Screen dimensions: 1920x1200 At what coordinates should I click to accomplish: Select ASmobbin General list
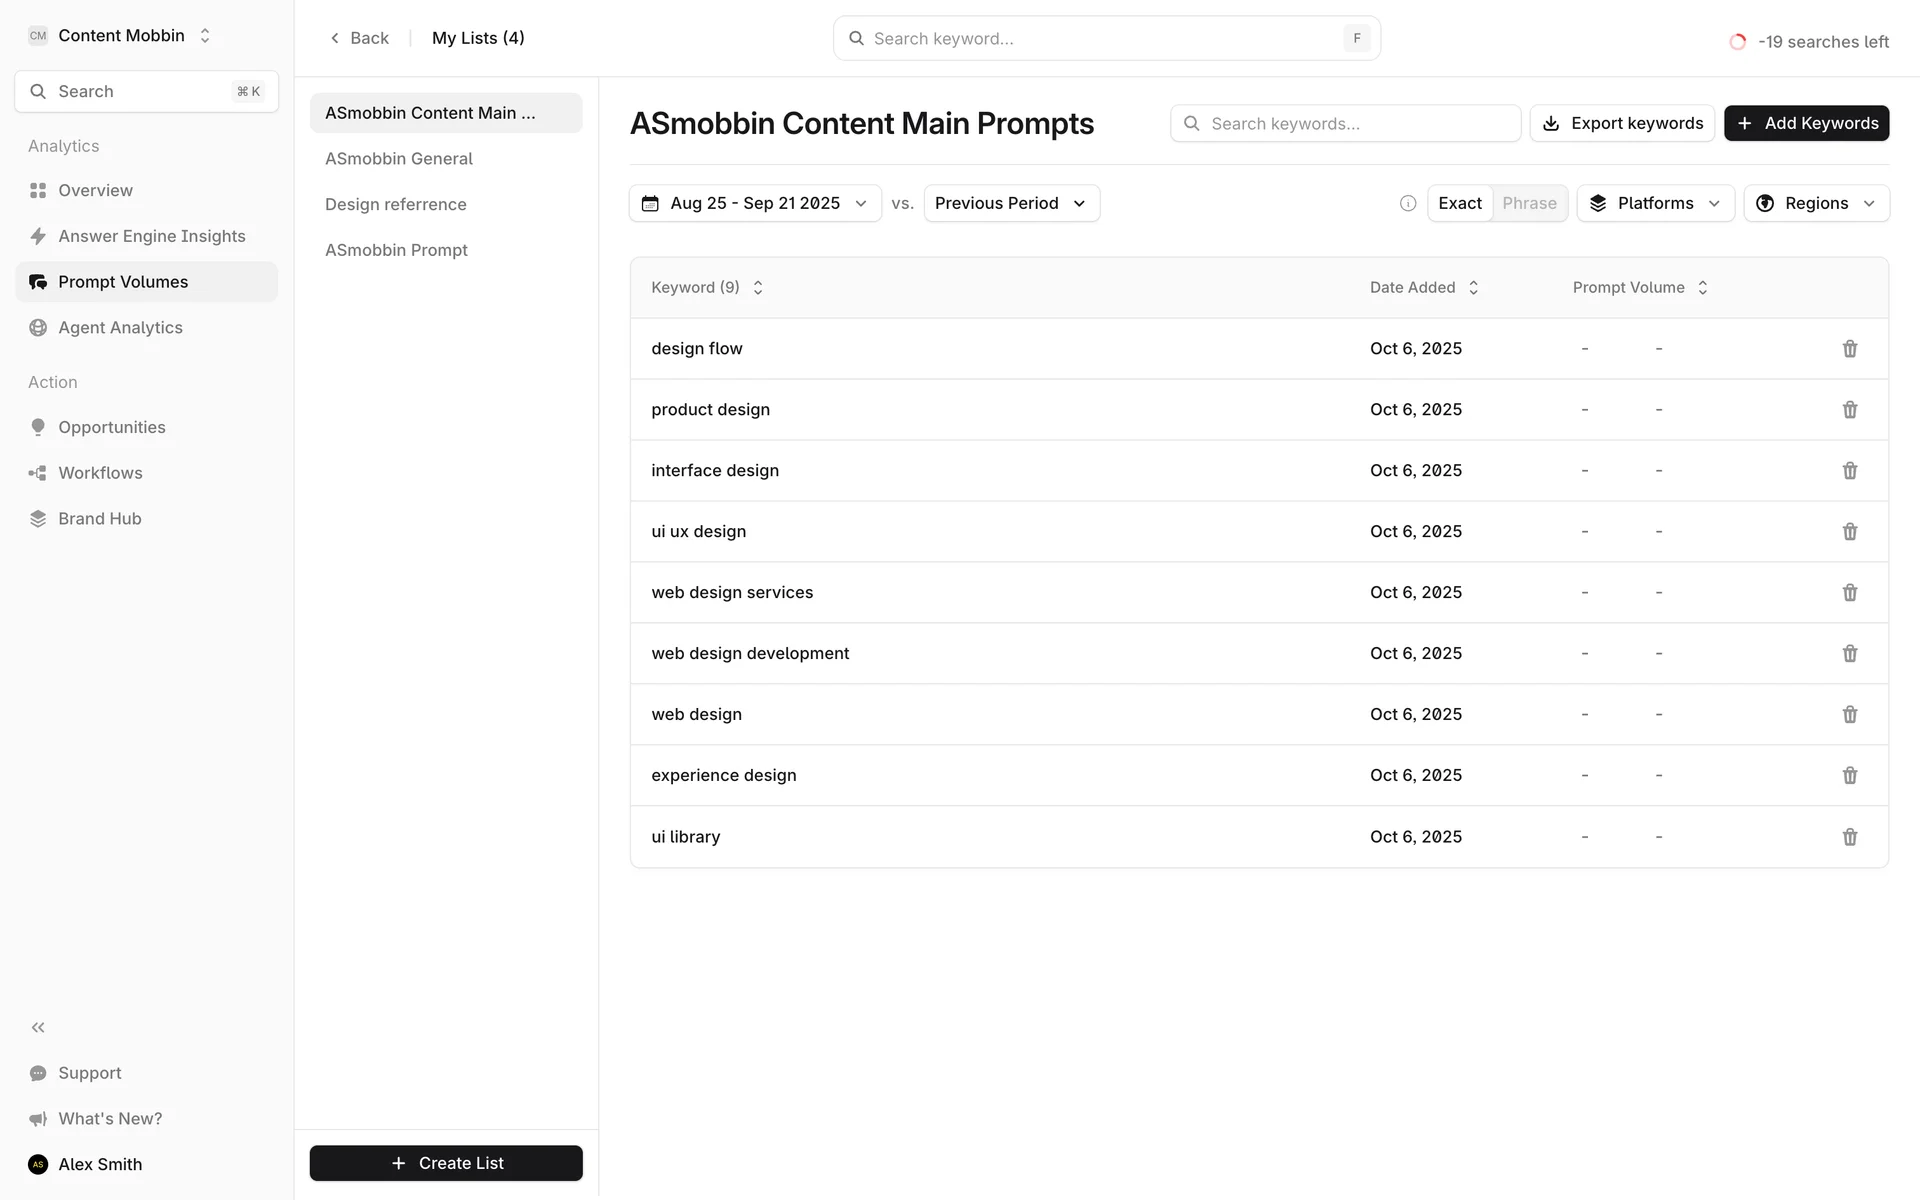[x=398, y=159]
